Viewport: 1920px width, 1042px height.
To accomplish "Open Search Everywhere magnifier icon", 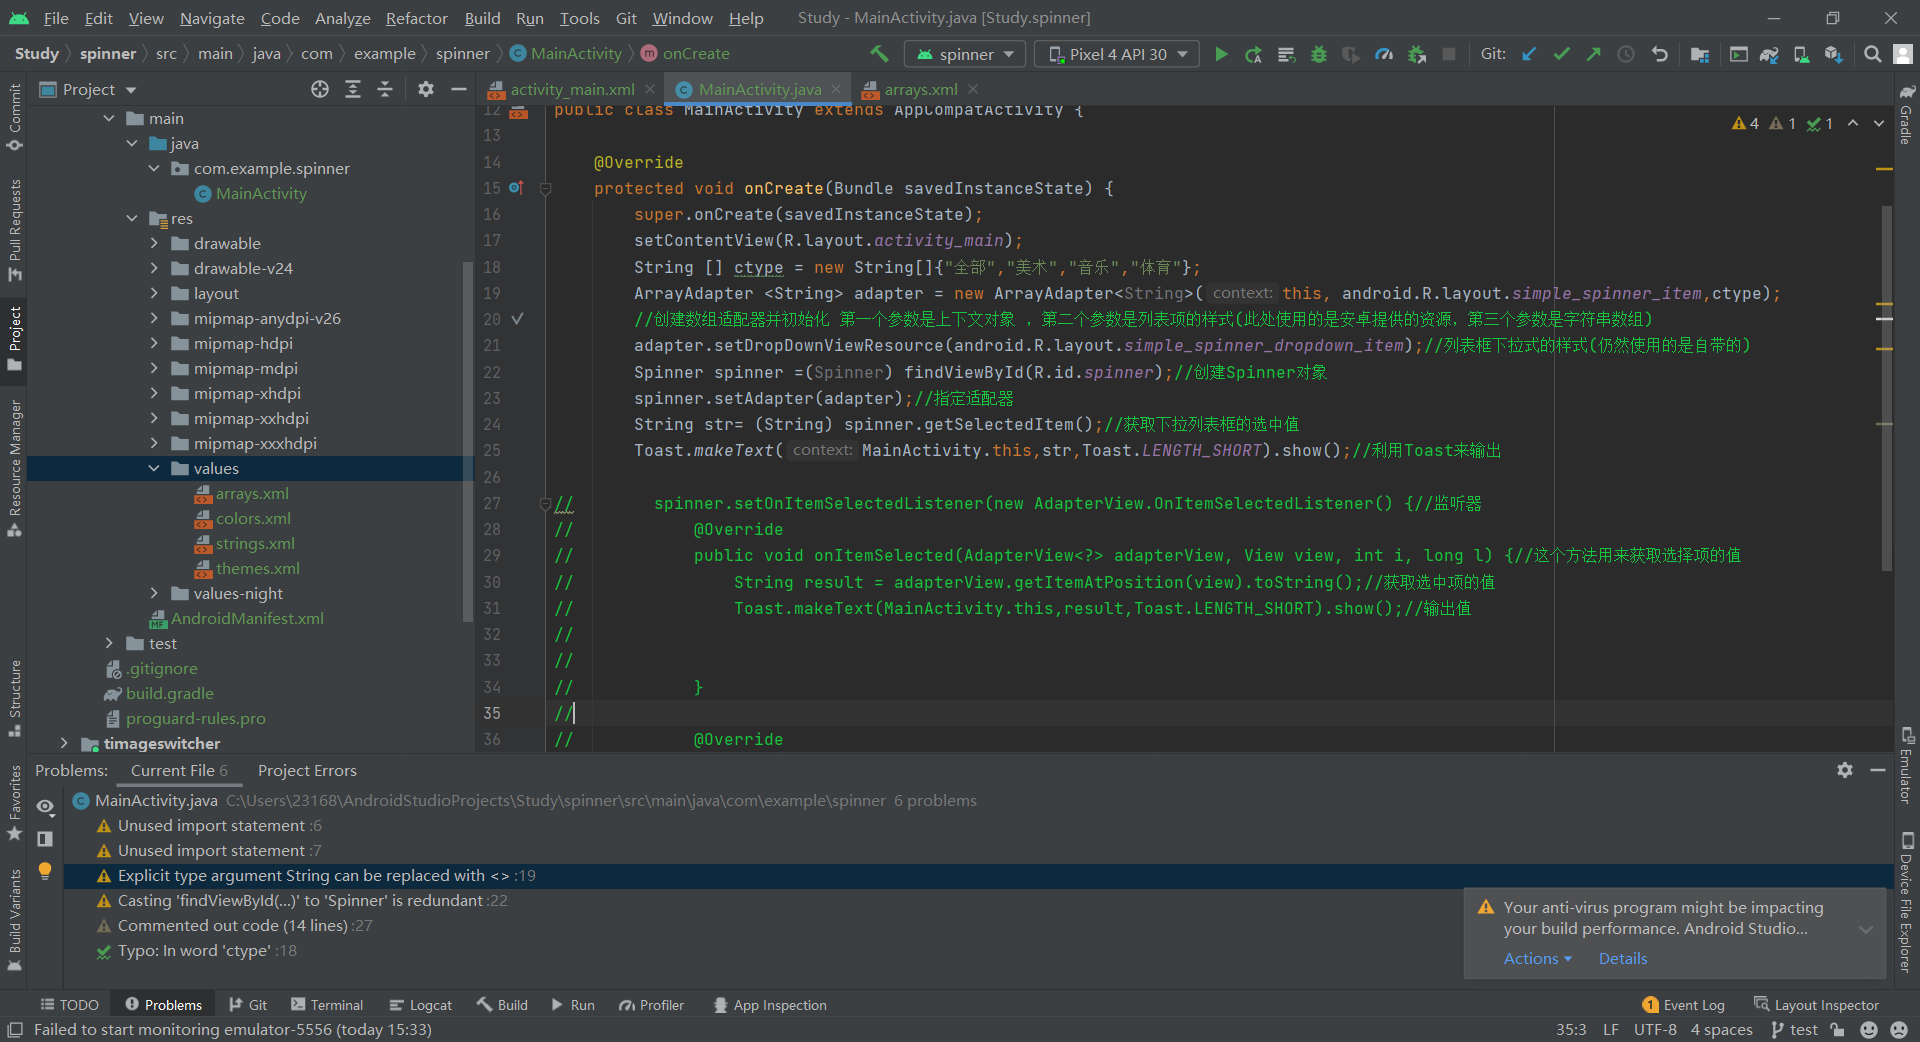I will coord(1872,54).
